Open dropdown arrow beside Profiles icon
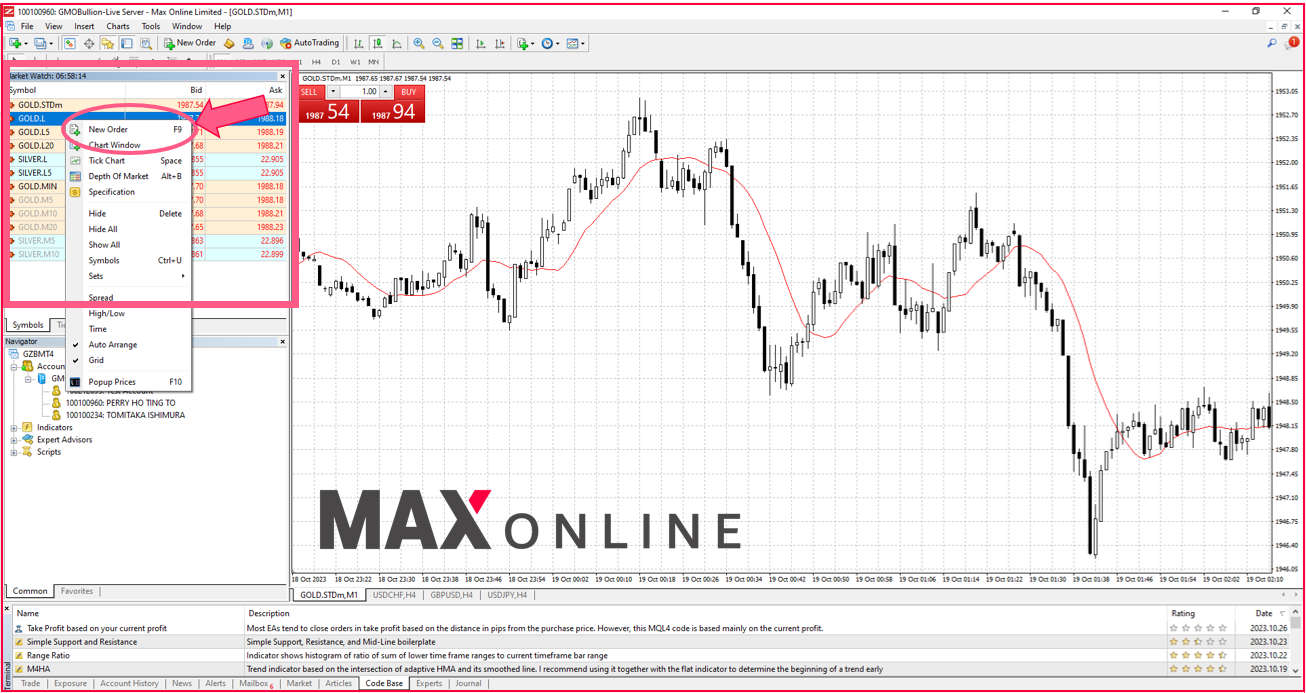Screen dimensions: 1306x693 pyautogui.click(x=52, y=44)
